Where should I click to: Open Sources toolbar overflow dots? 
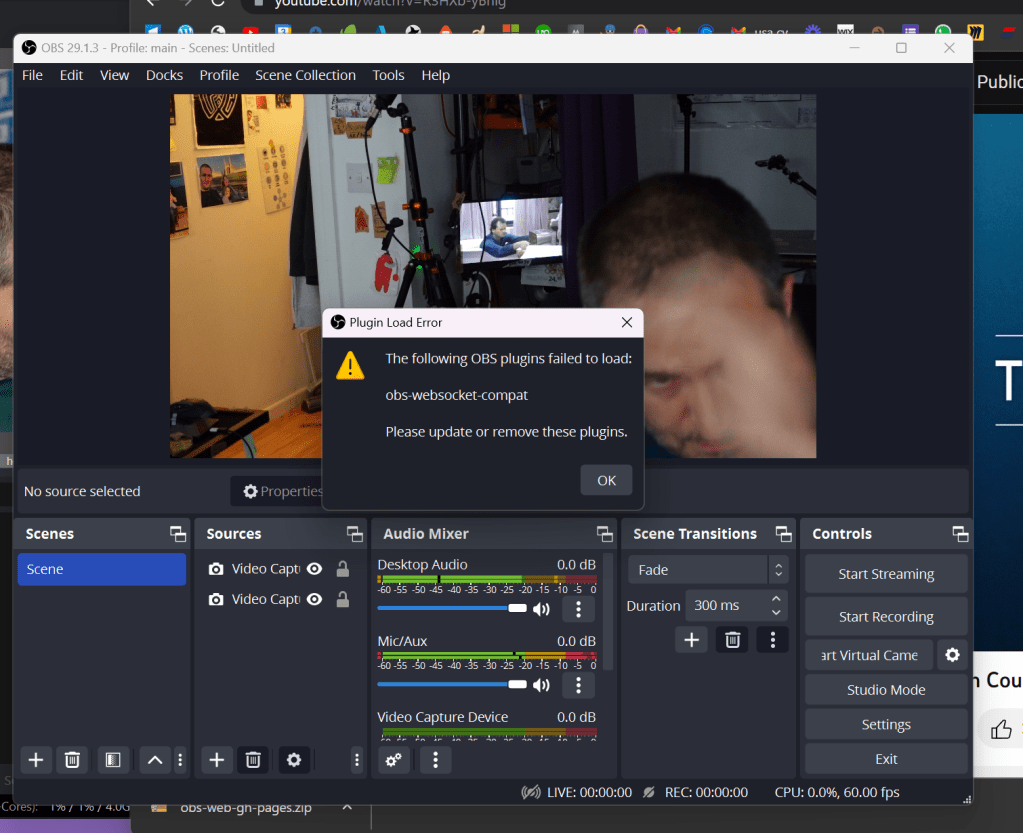click(356, 760)
